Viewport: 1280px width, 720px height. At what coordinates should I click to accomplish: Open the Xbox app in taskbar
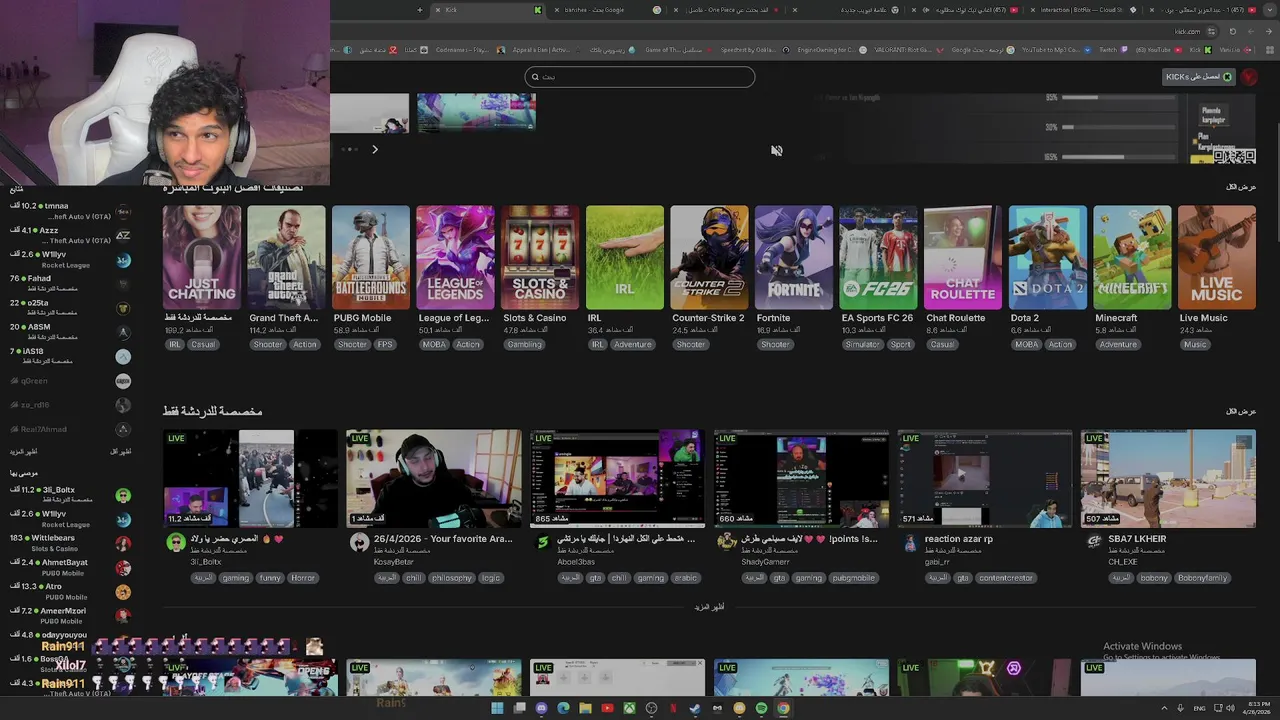[x=629, y=708]
